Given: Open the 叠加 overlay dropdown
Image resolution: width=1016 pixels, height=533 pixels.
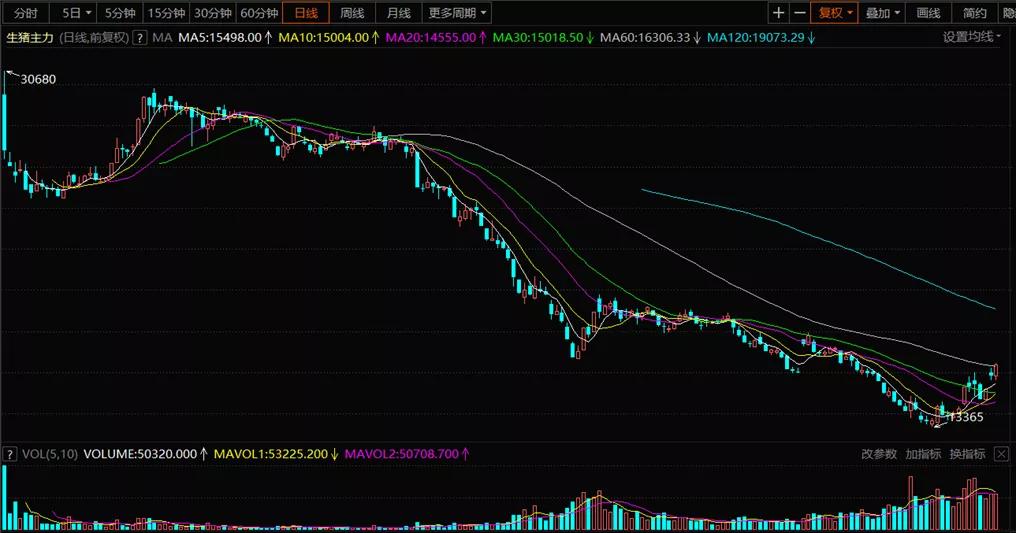Looking at the screenshot, I should point(883,12).
